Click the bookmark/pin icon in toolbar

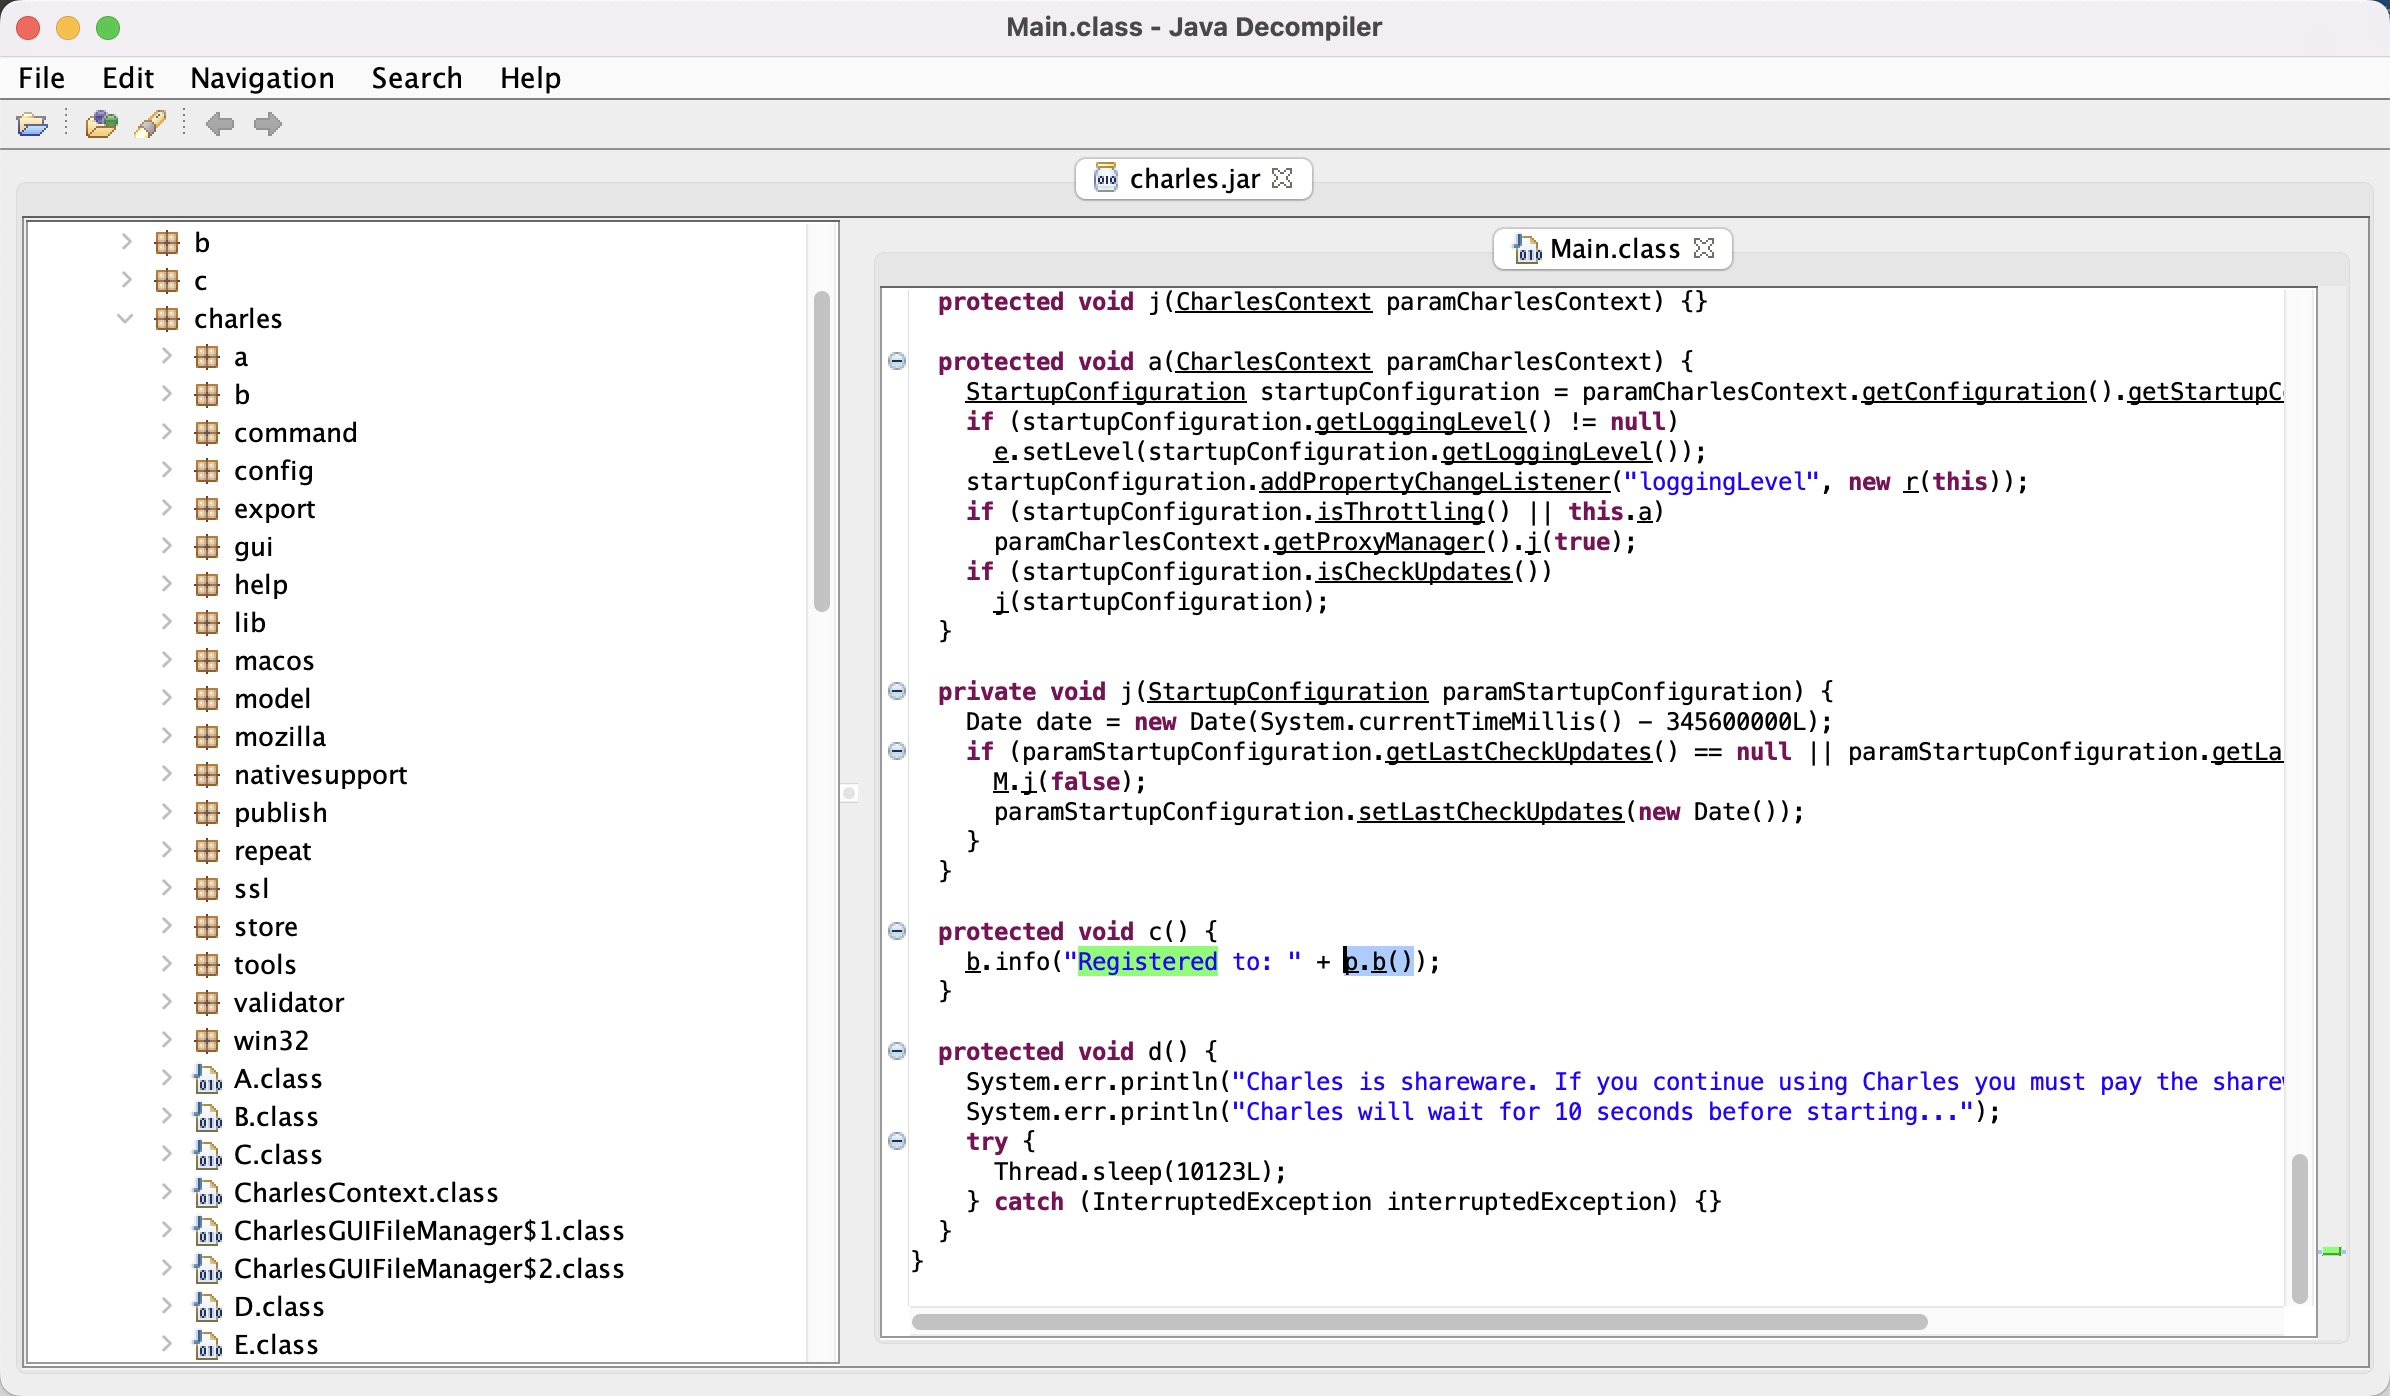151,123
